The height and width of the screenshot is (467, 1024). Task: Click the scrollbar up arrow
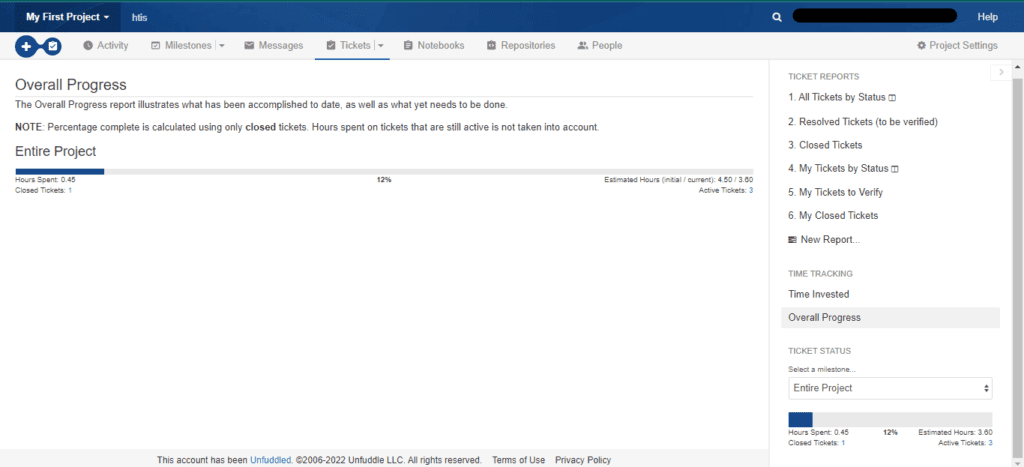1017,67
